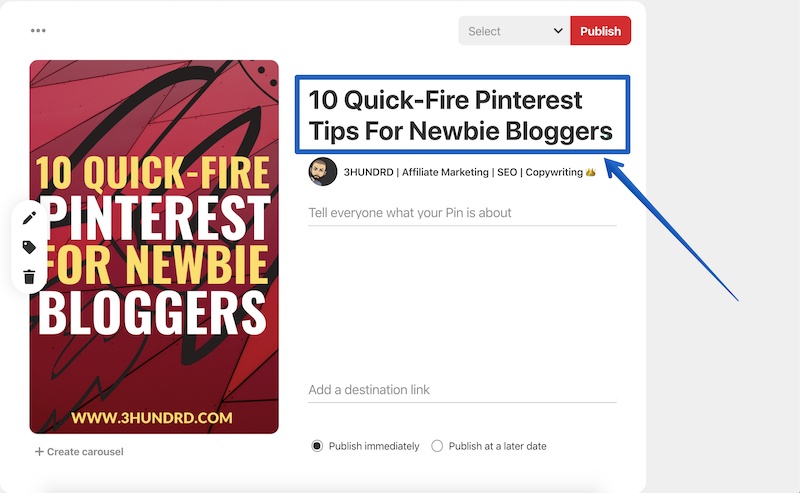Click the pin title text field
Image resolution: width=800 pixels, height=493 pixels.
pyautogui.click(x=462, y=115)
